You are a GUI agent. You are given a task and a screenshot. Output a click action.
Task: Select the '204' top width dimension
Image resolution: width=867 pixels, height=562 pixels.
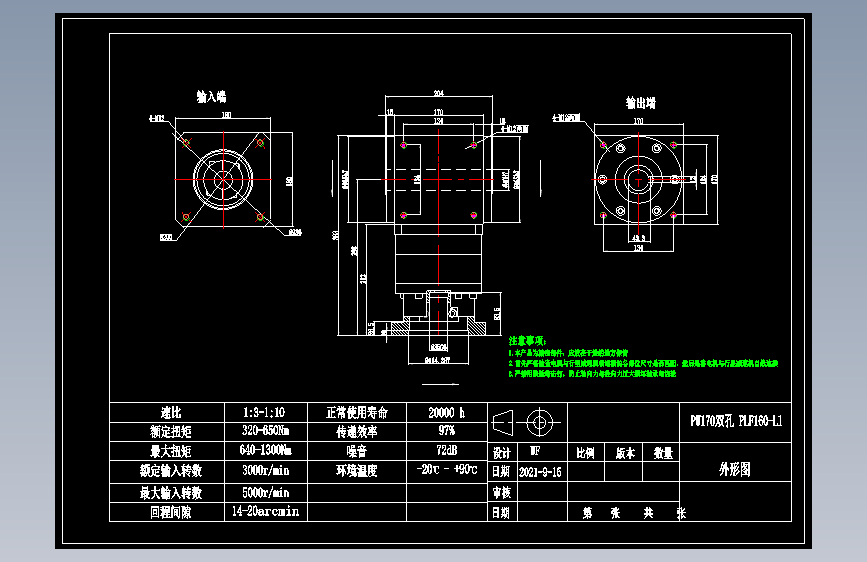pos(438,93)
